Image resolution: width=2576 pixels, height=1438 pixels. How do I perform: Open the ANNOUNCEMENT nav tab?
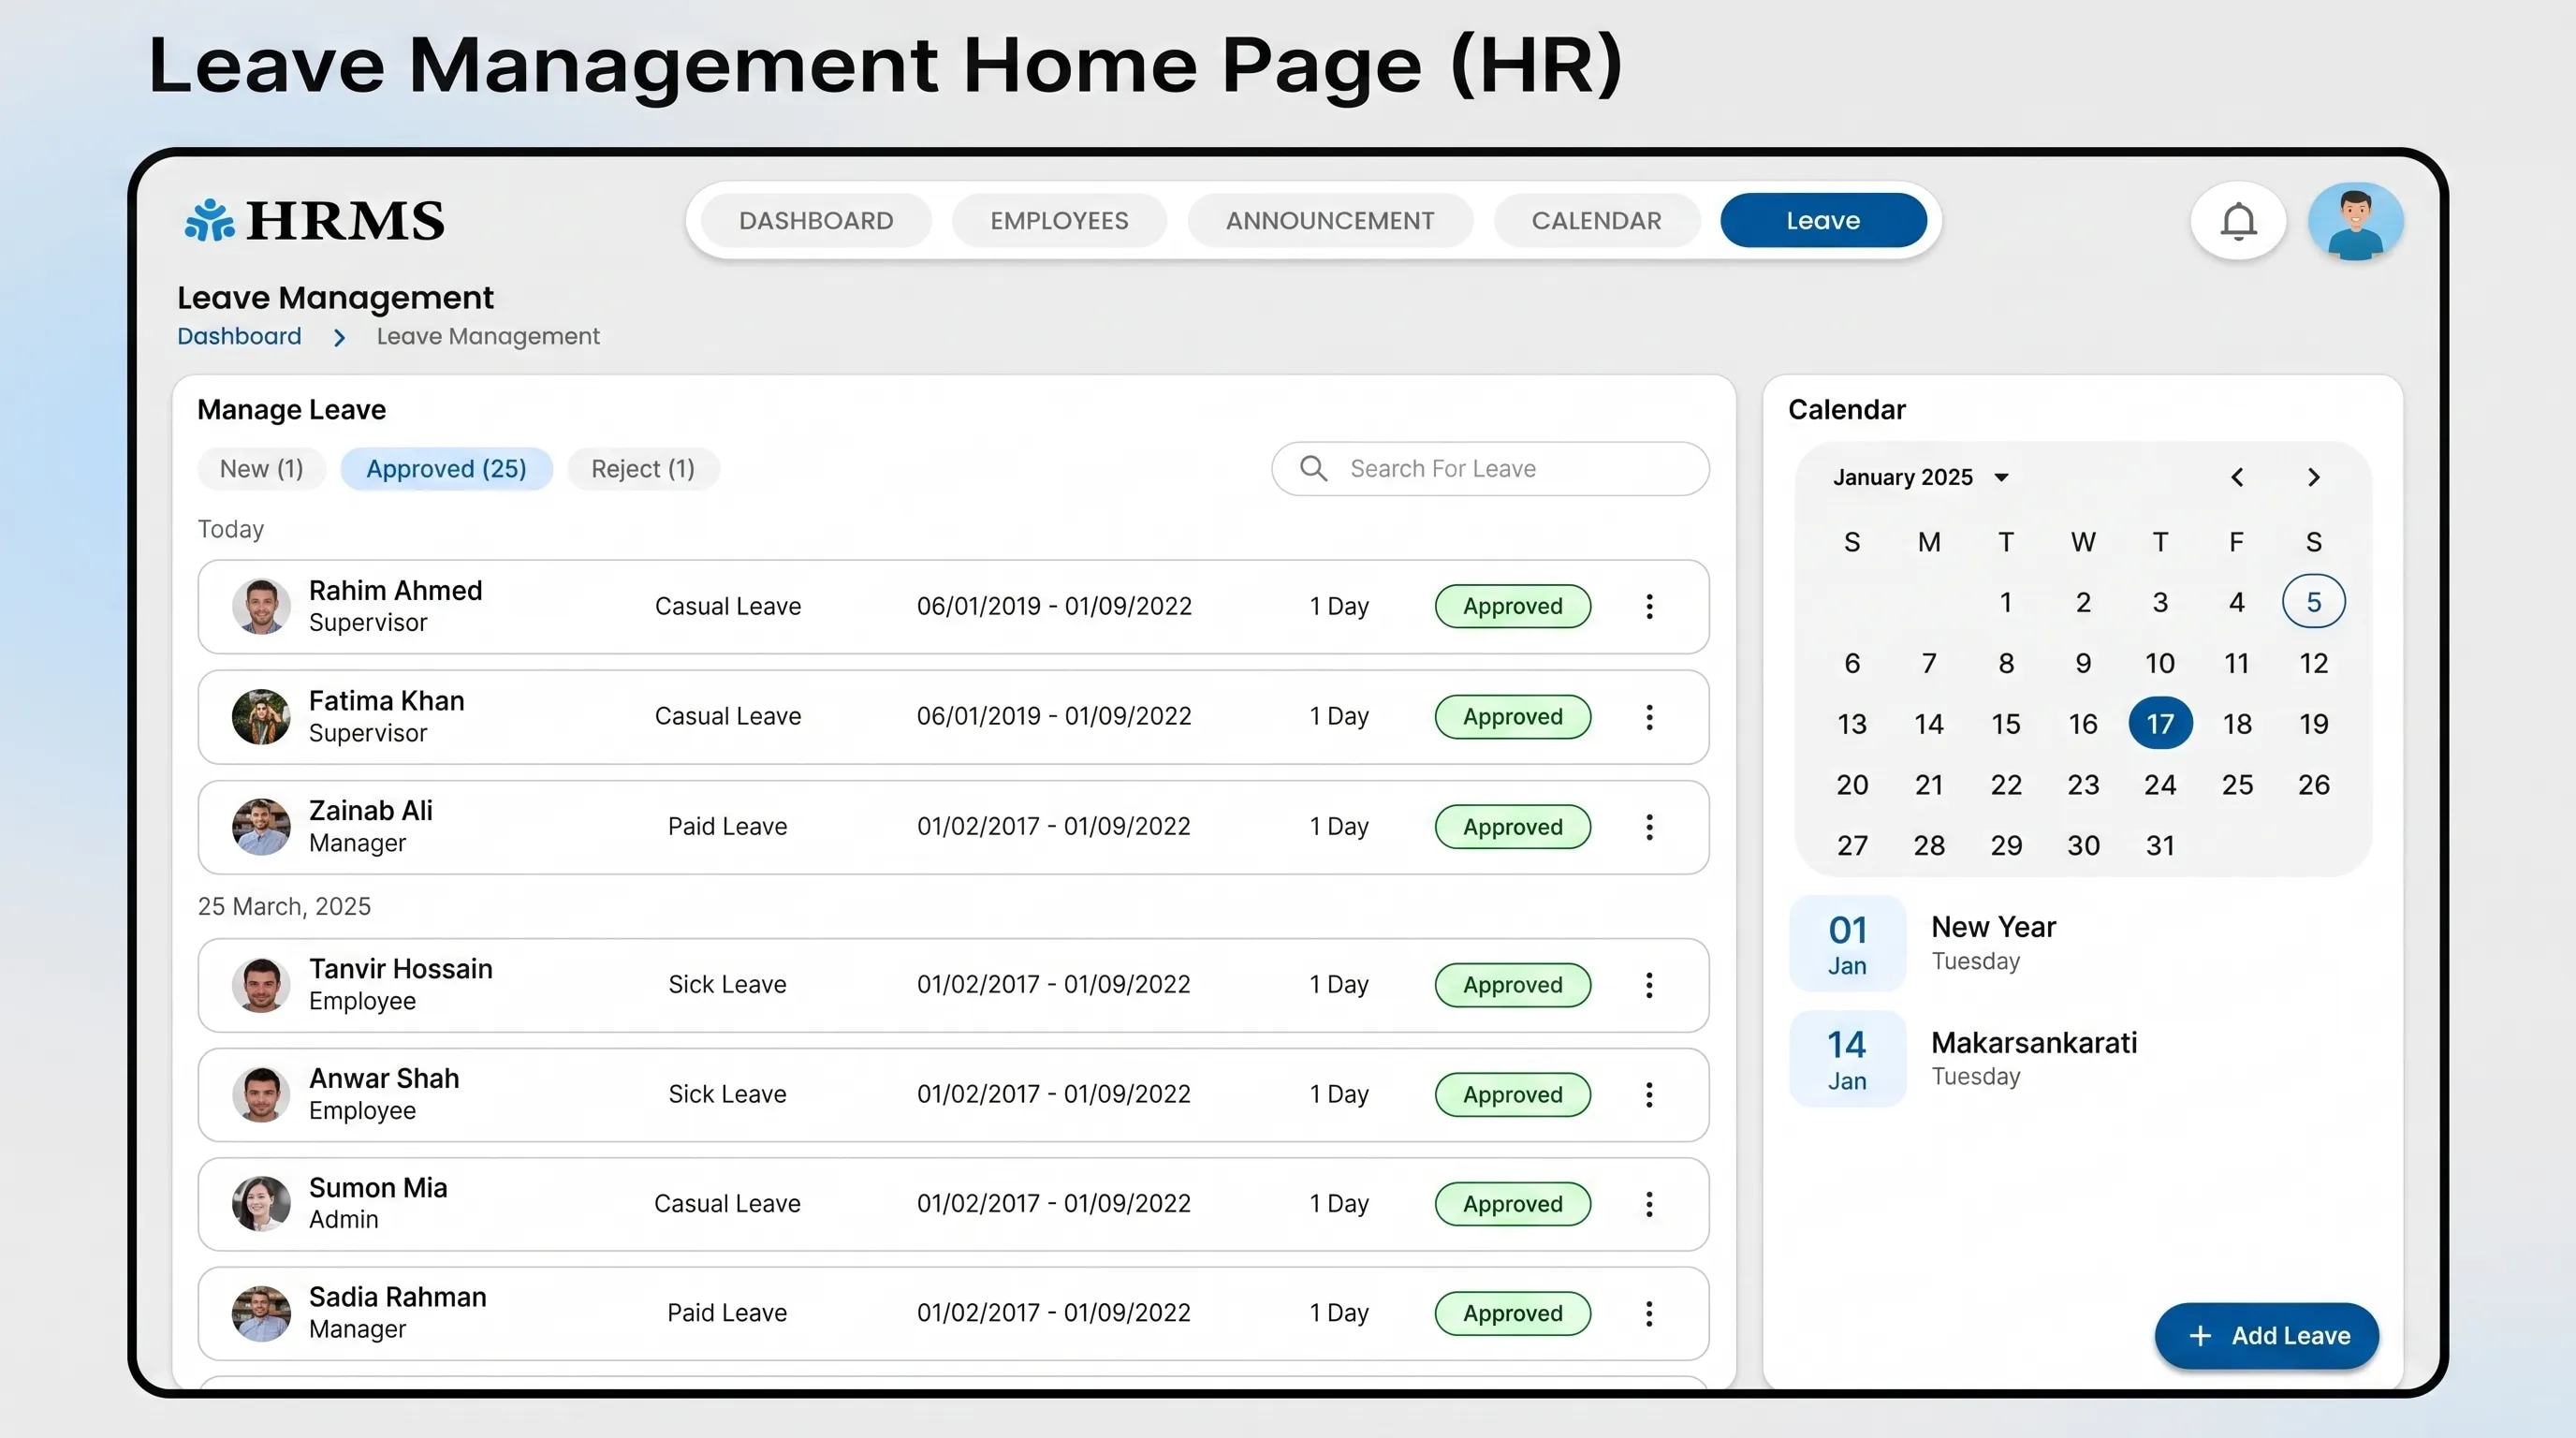[1330, 220]
